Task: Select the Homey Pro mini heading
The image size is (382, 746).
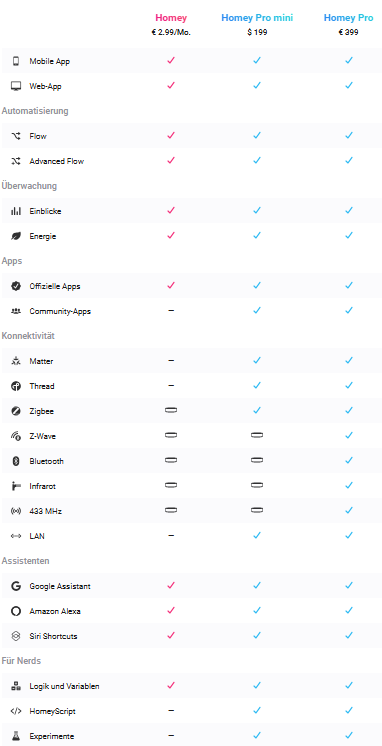Action: coord(257,18)
